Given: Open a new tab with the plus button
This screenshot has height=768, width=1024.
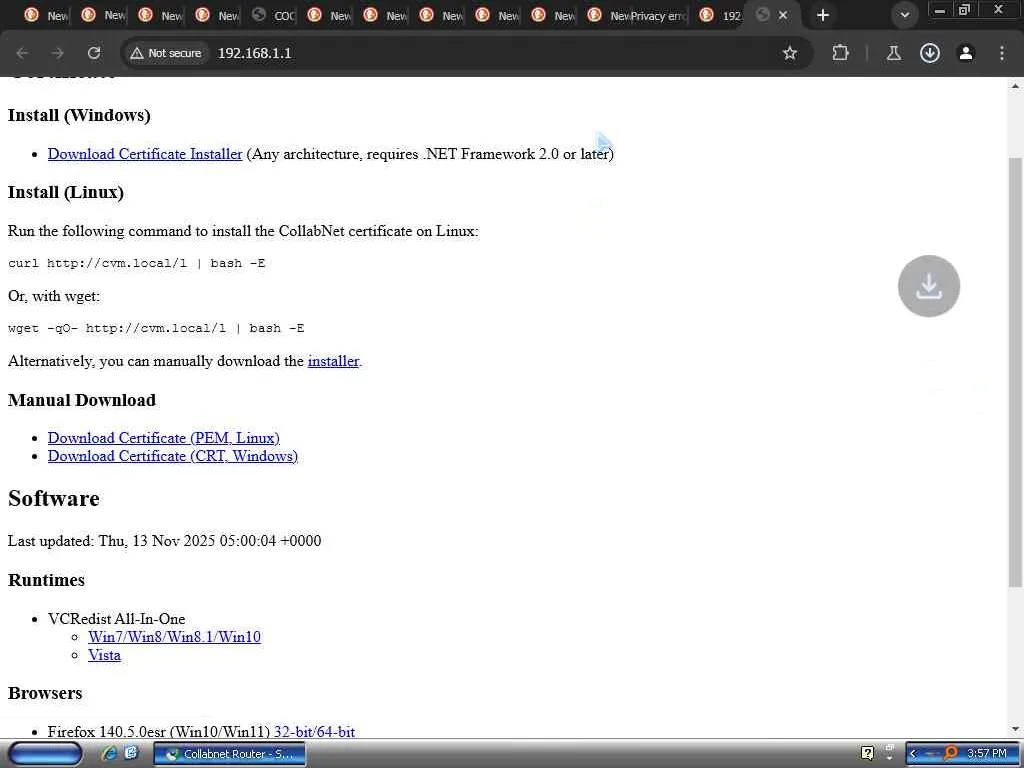Looking at the screenshot, I should point(823,15).
